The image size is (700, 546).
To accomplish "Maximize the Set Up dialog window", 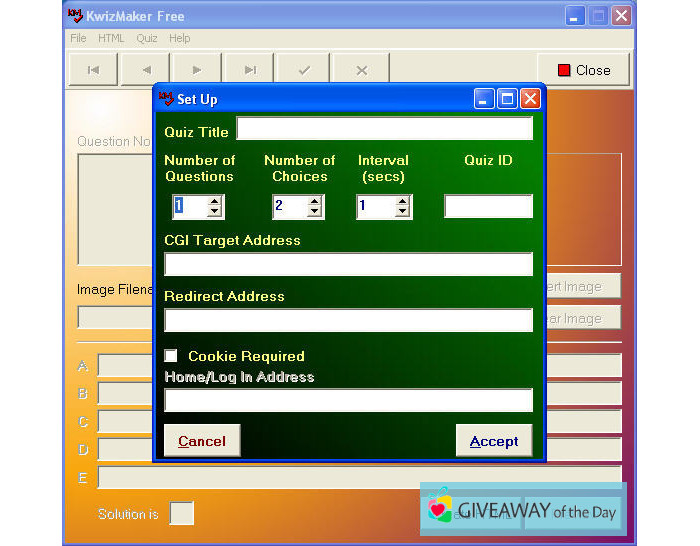I will (x=507, y=98).
